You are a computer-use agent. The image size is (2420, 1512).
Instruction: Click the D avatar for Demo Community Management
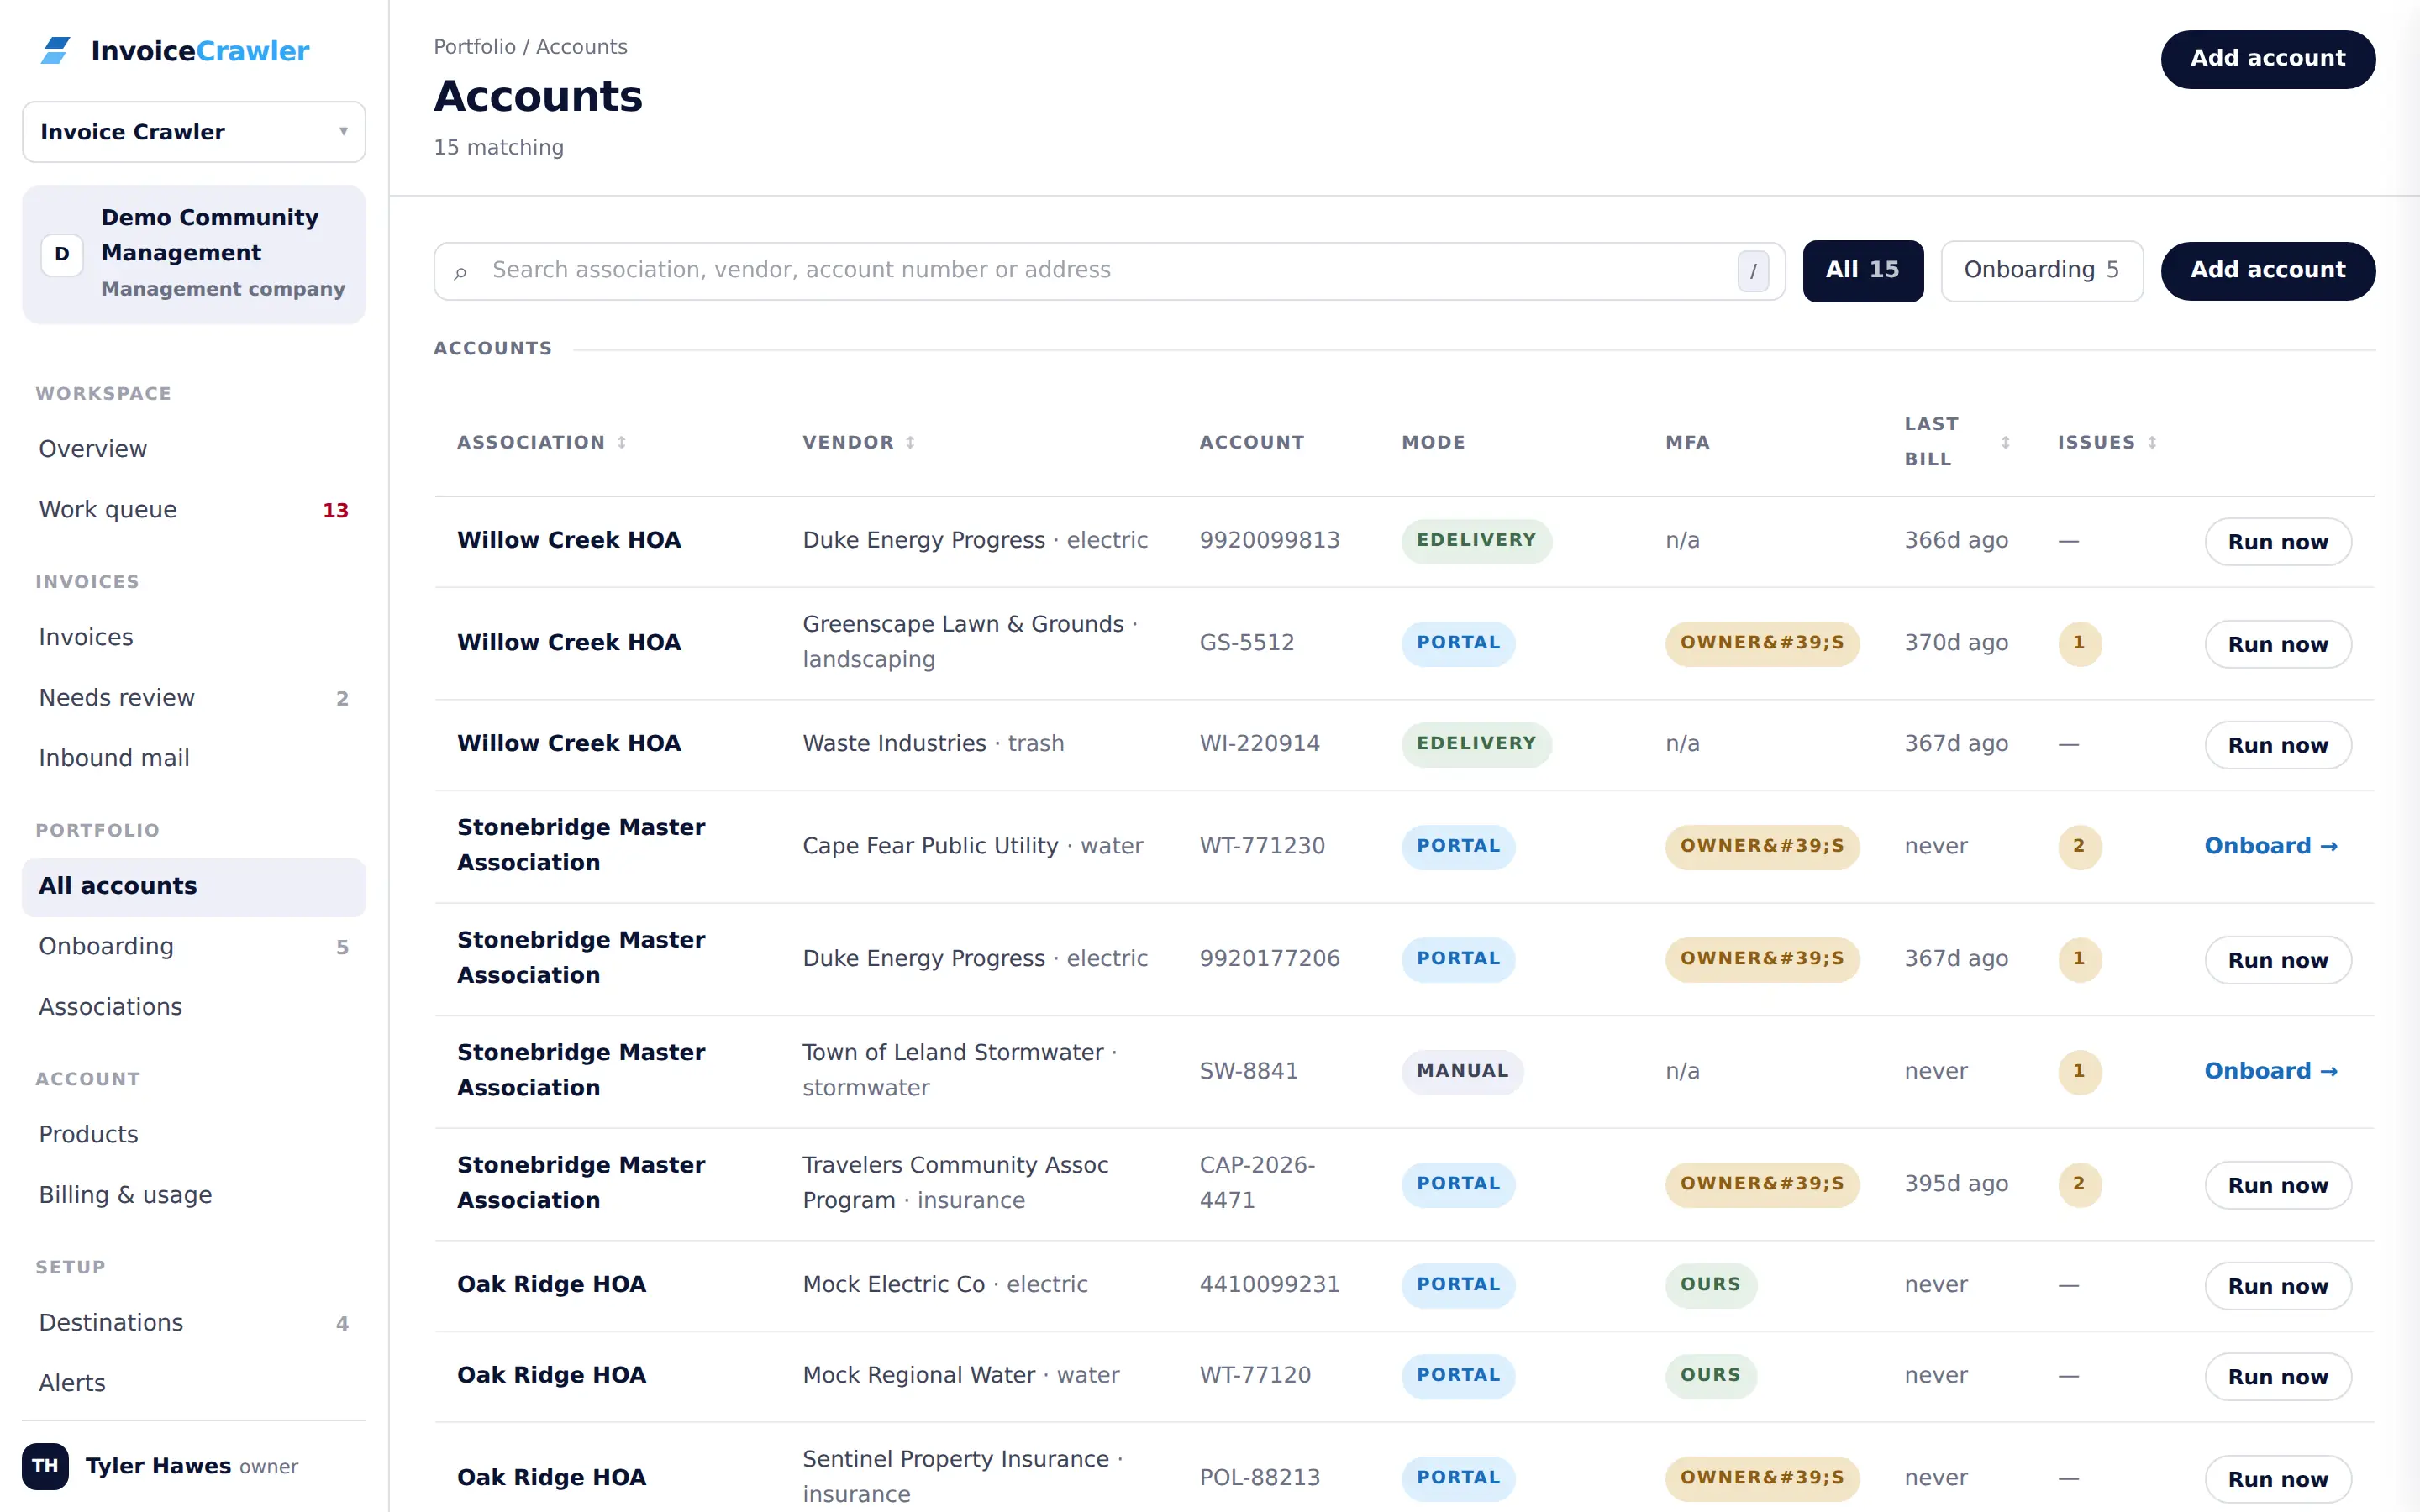(62, 254)
